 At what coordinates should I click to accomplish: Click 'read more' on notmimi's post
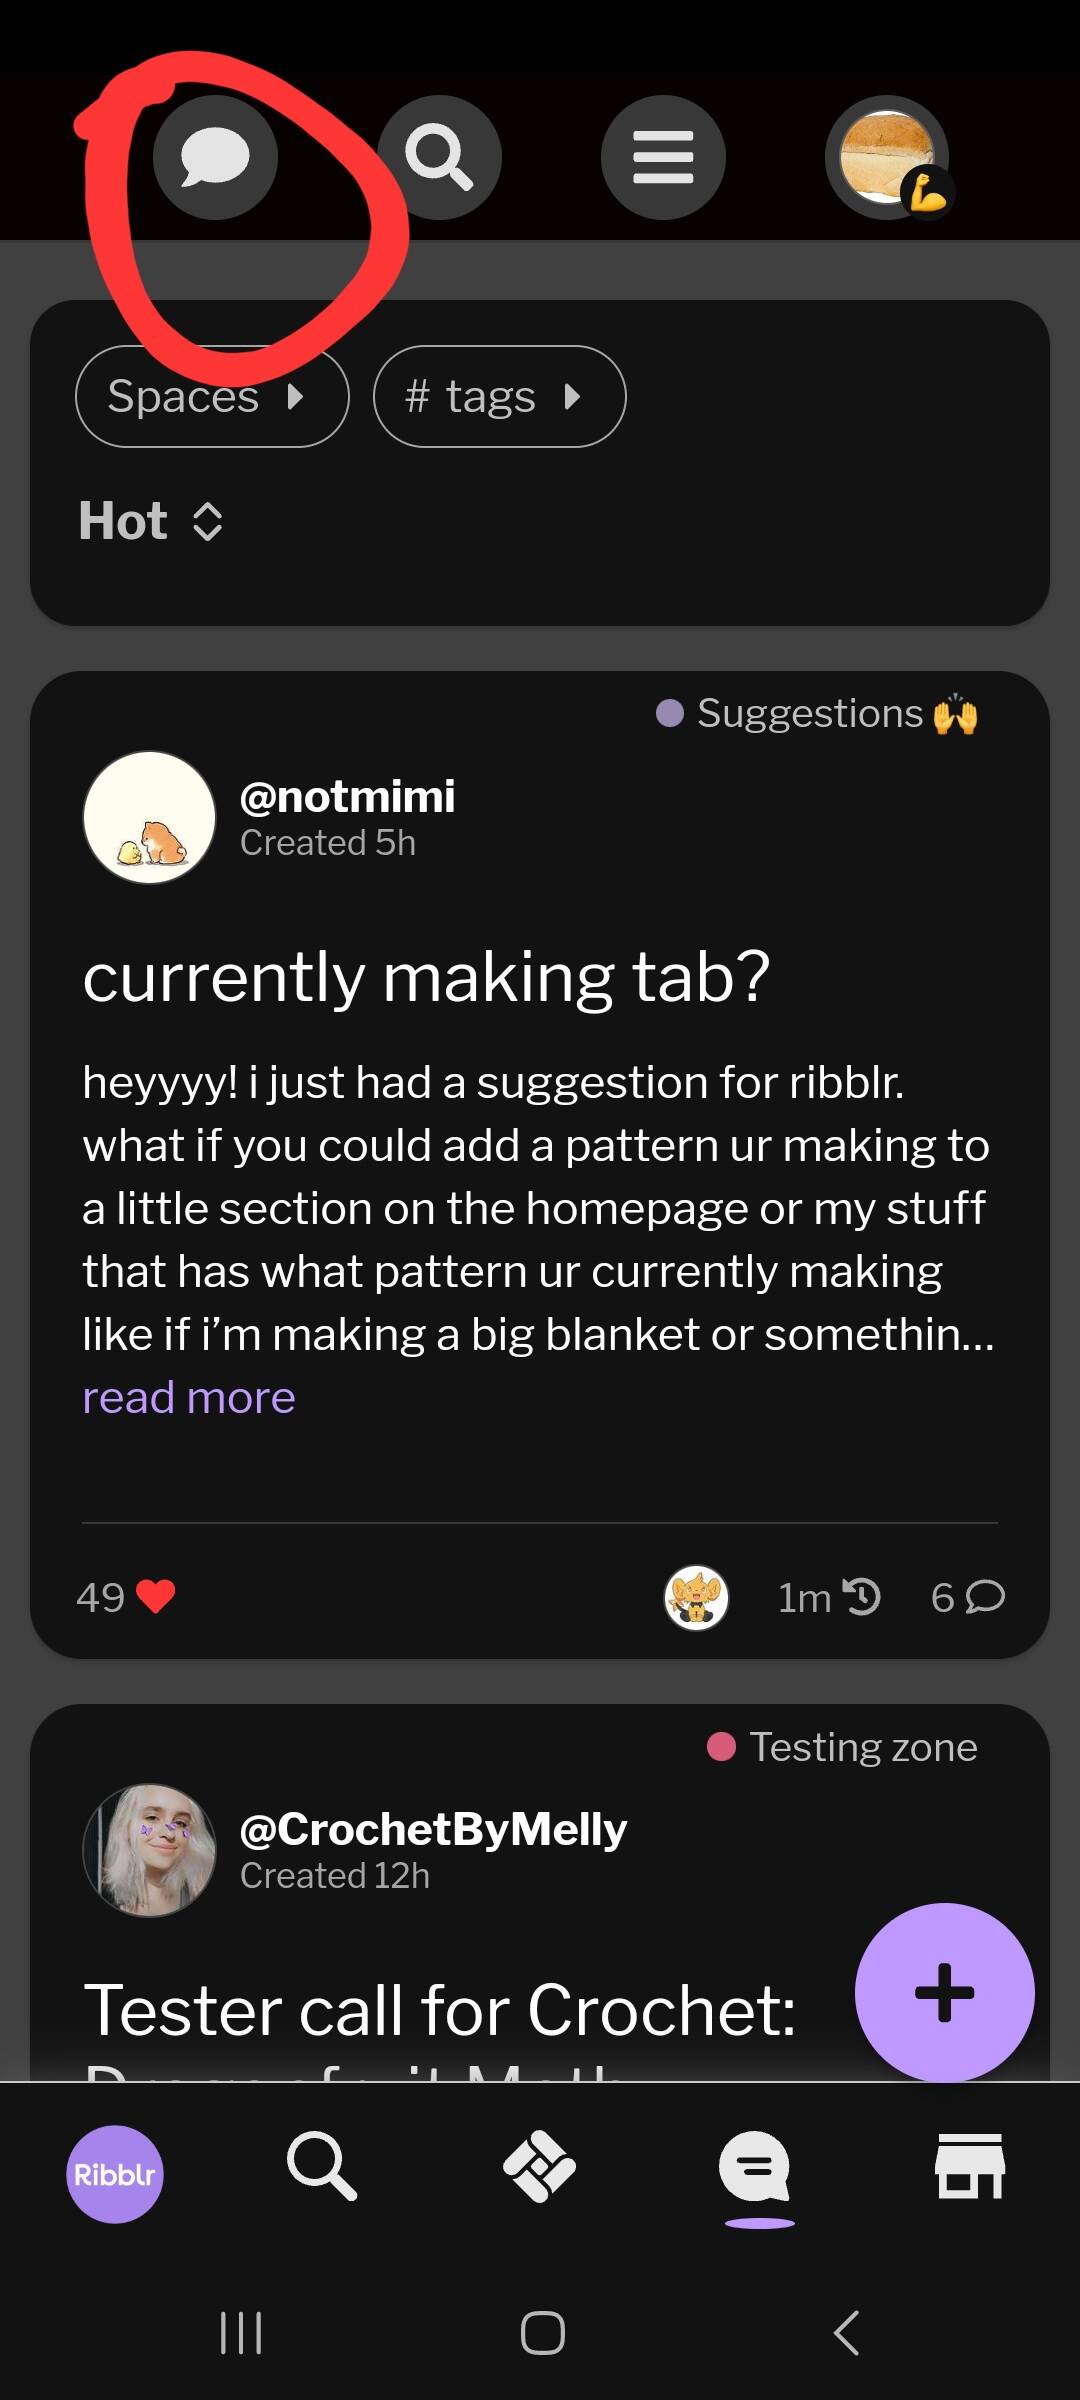coord(189,1398)
